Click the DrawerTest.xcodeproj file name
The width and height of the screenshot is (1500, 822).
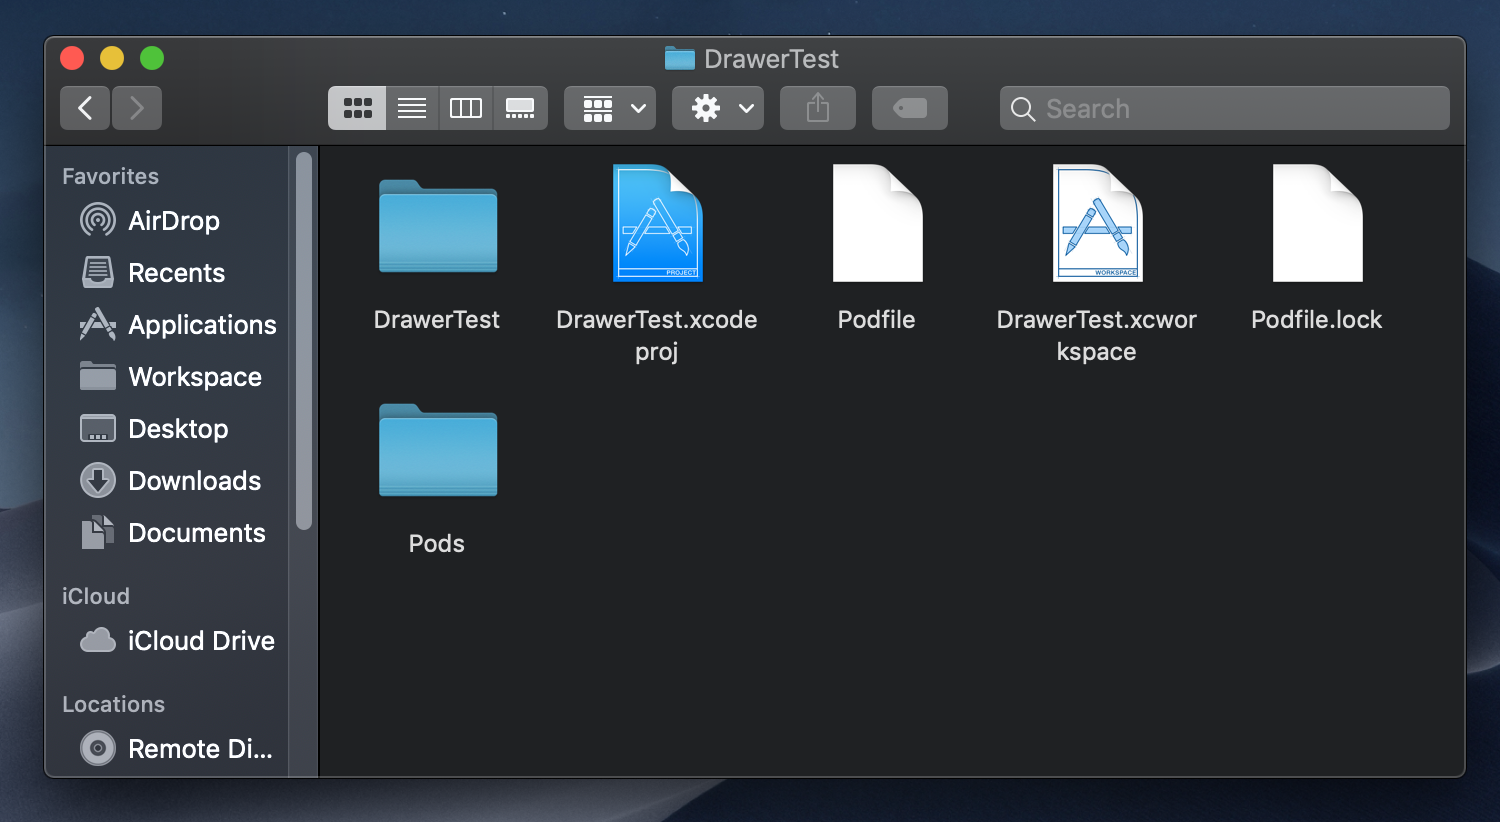coord(657,336)
